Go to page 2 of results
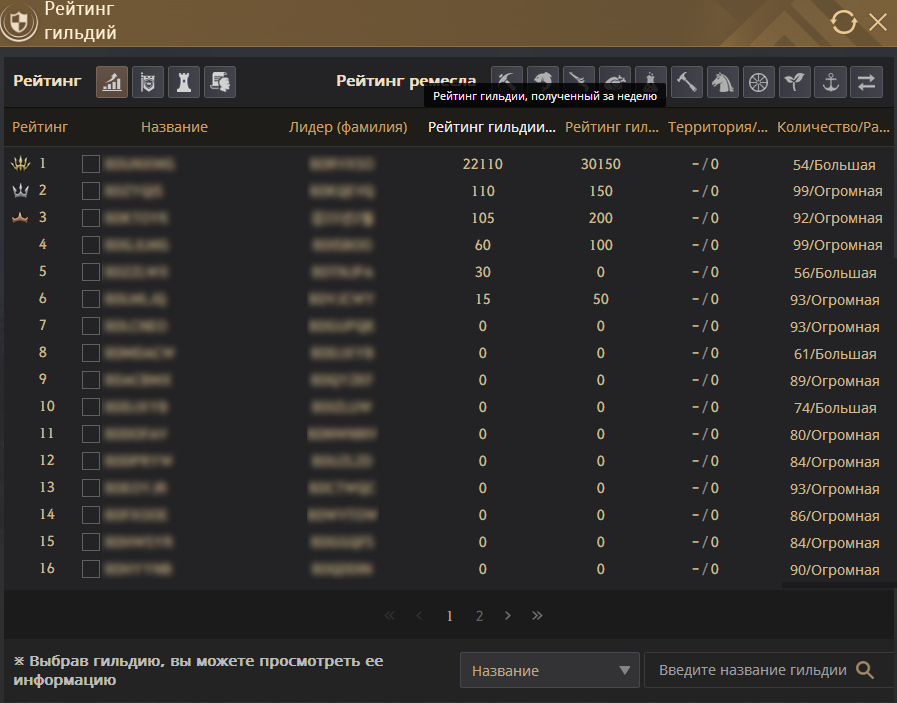The image size is (897, 703). point(479,616)
